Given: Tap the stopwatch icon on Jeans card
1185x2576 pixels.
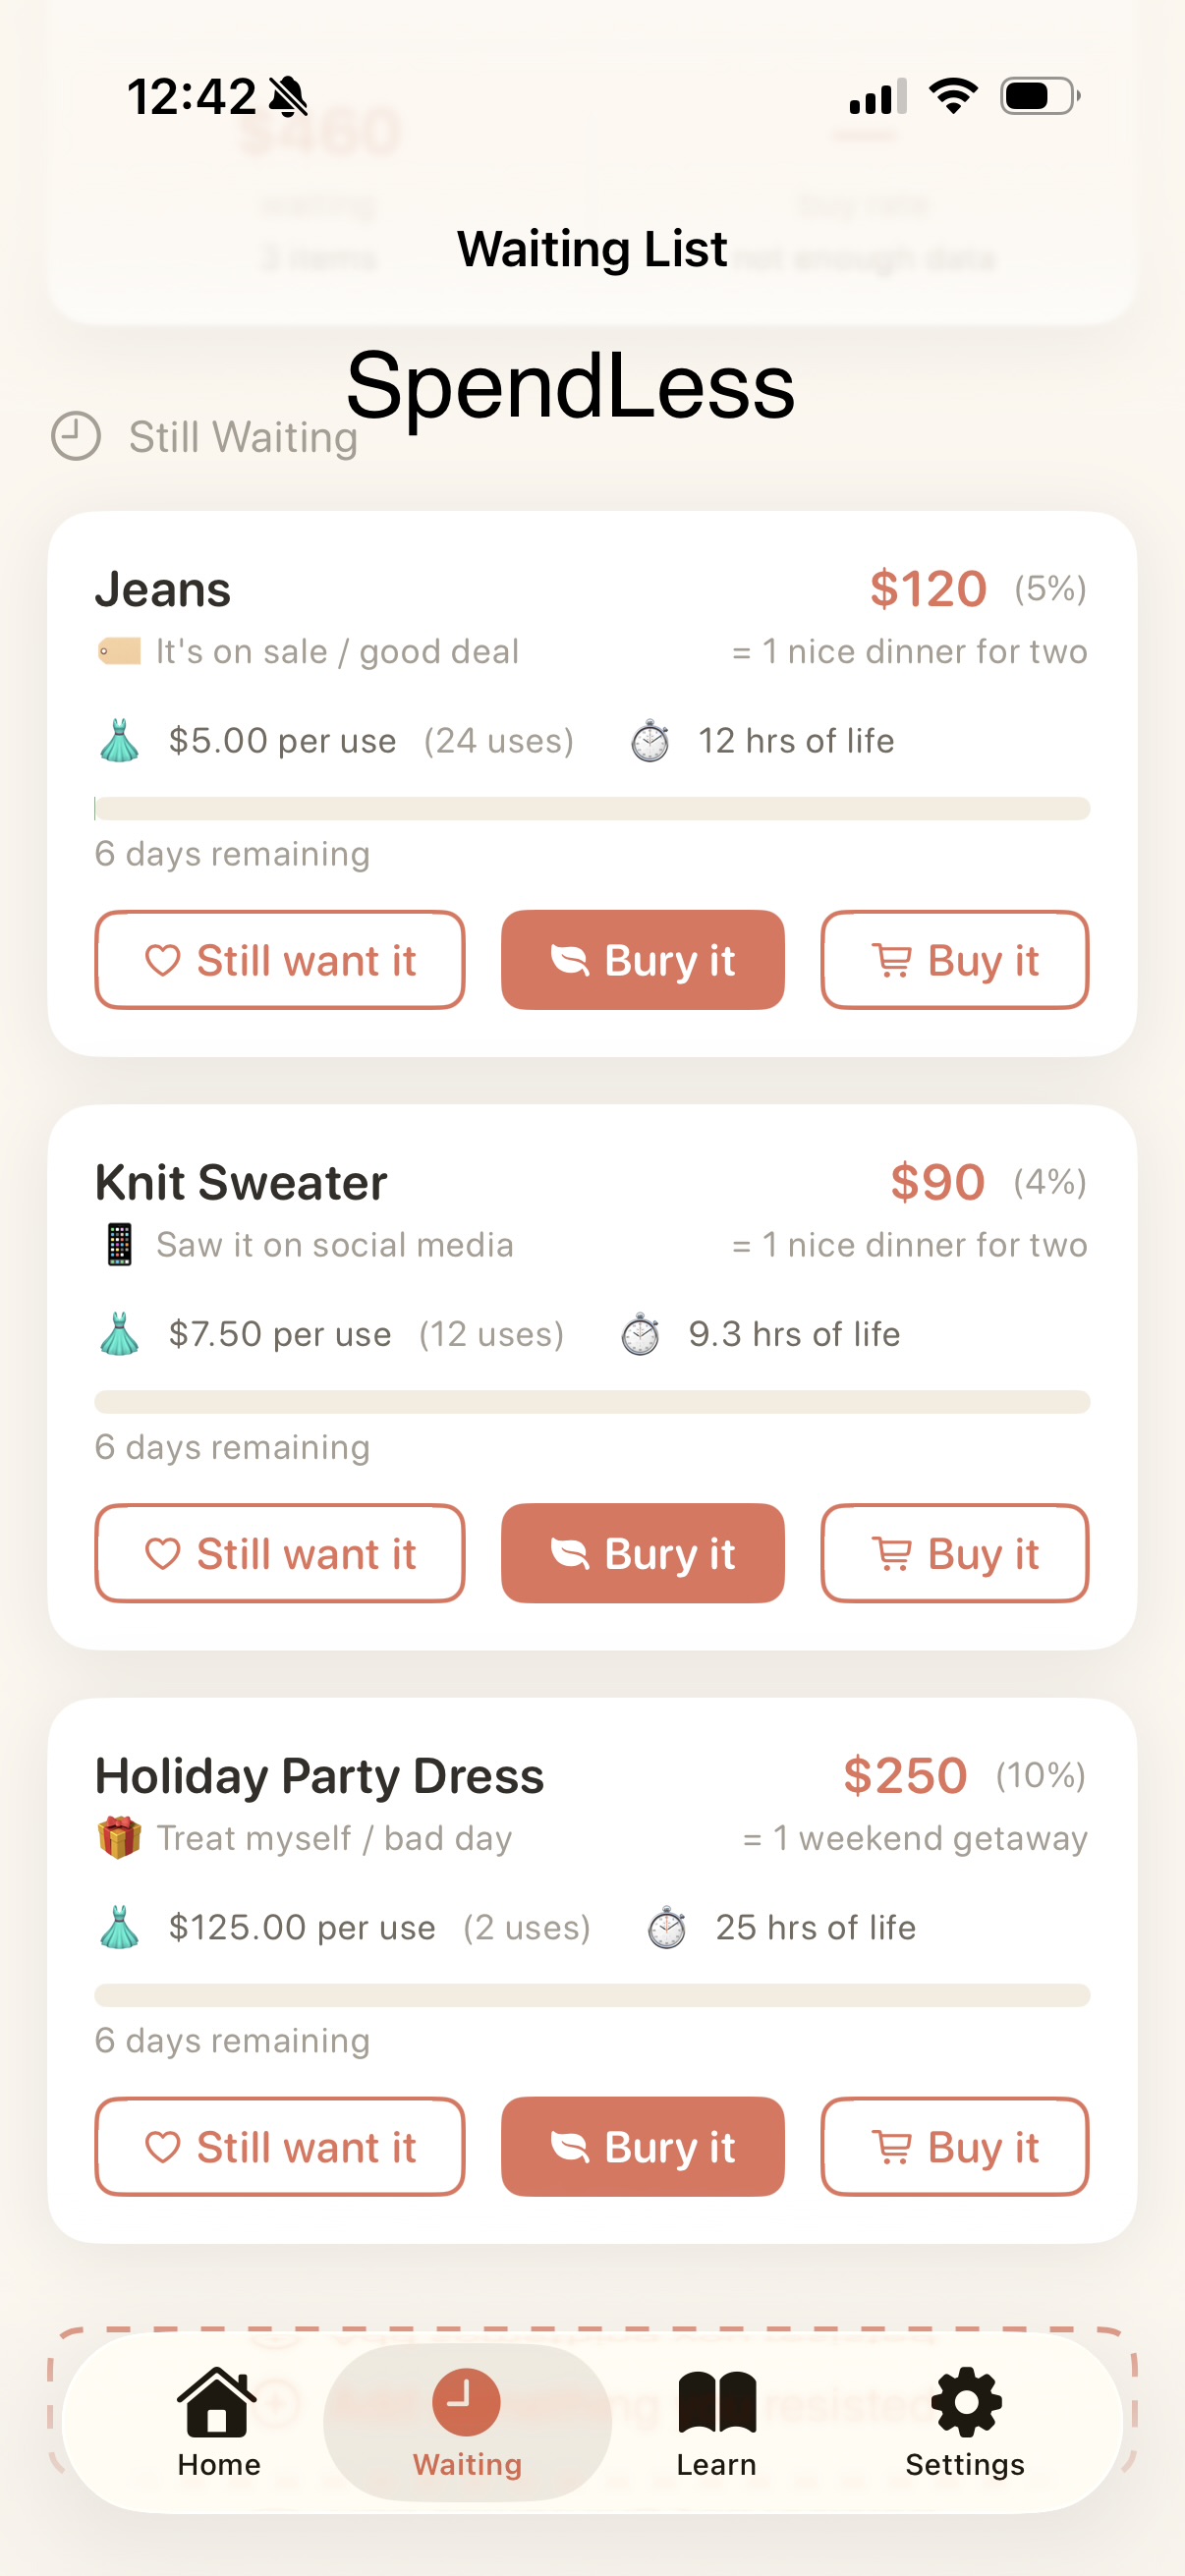Looking at the screenshot, I should (x=650, y=741).
